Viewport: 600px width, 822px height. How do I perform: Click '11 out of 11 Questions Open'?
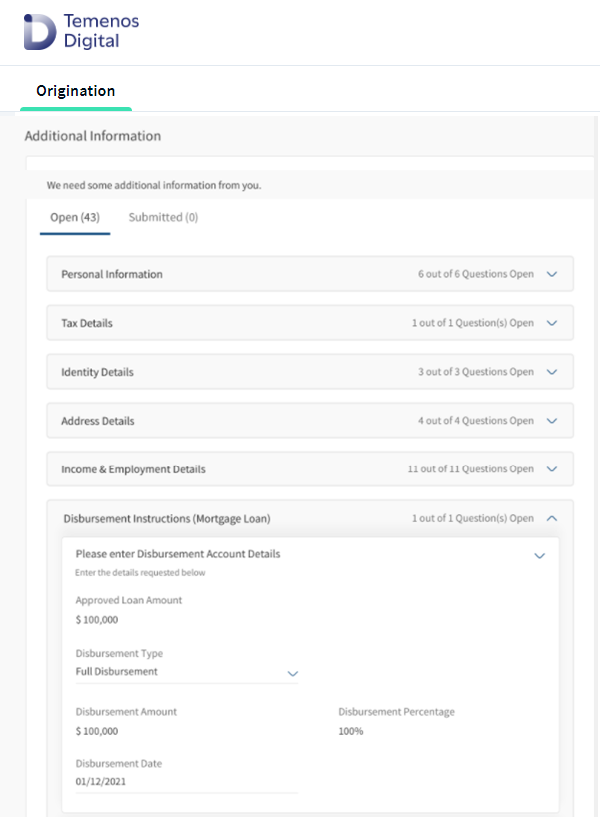(471, 469)
